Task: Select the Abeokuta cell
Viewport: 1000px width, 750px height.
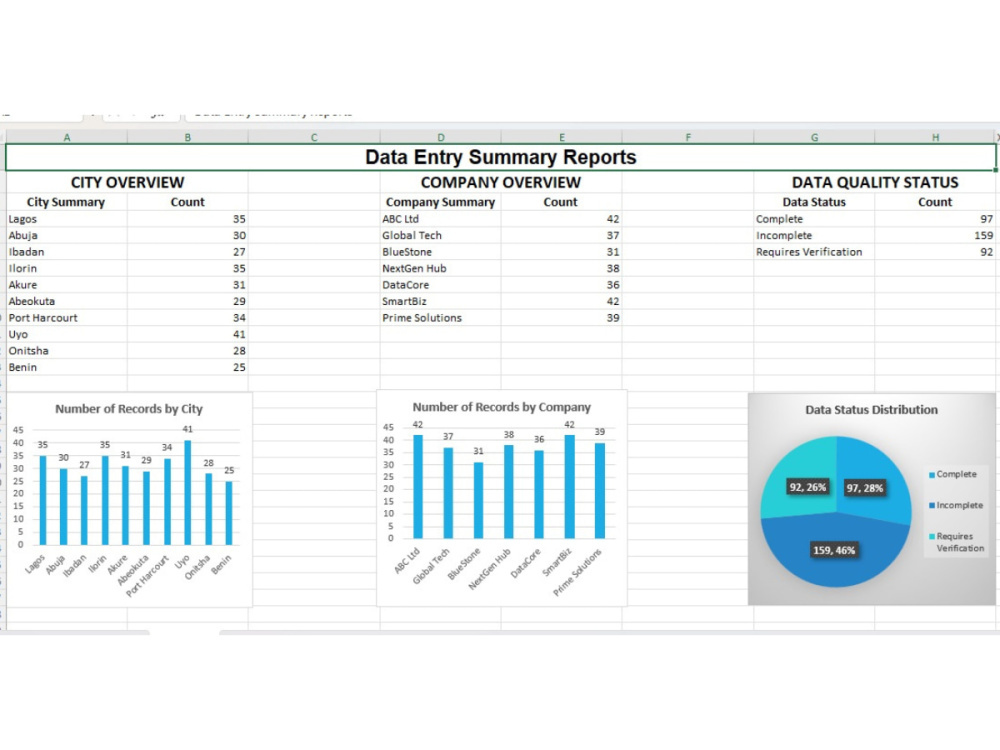Action: pyautogui.click(x=66, y=302)
